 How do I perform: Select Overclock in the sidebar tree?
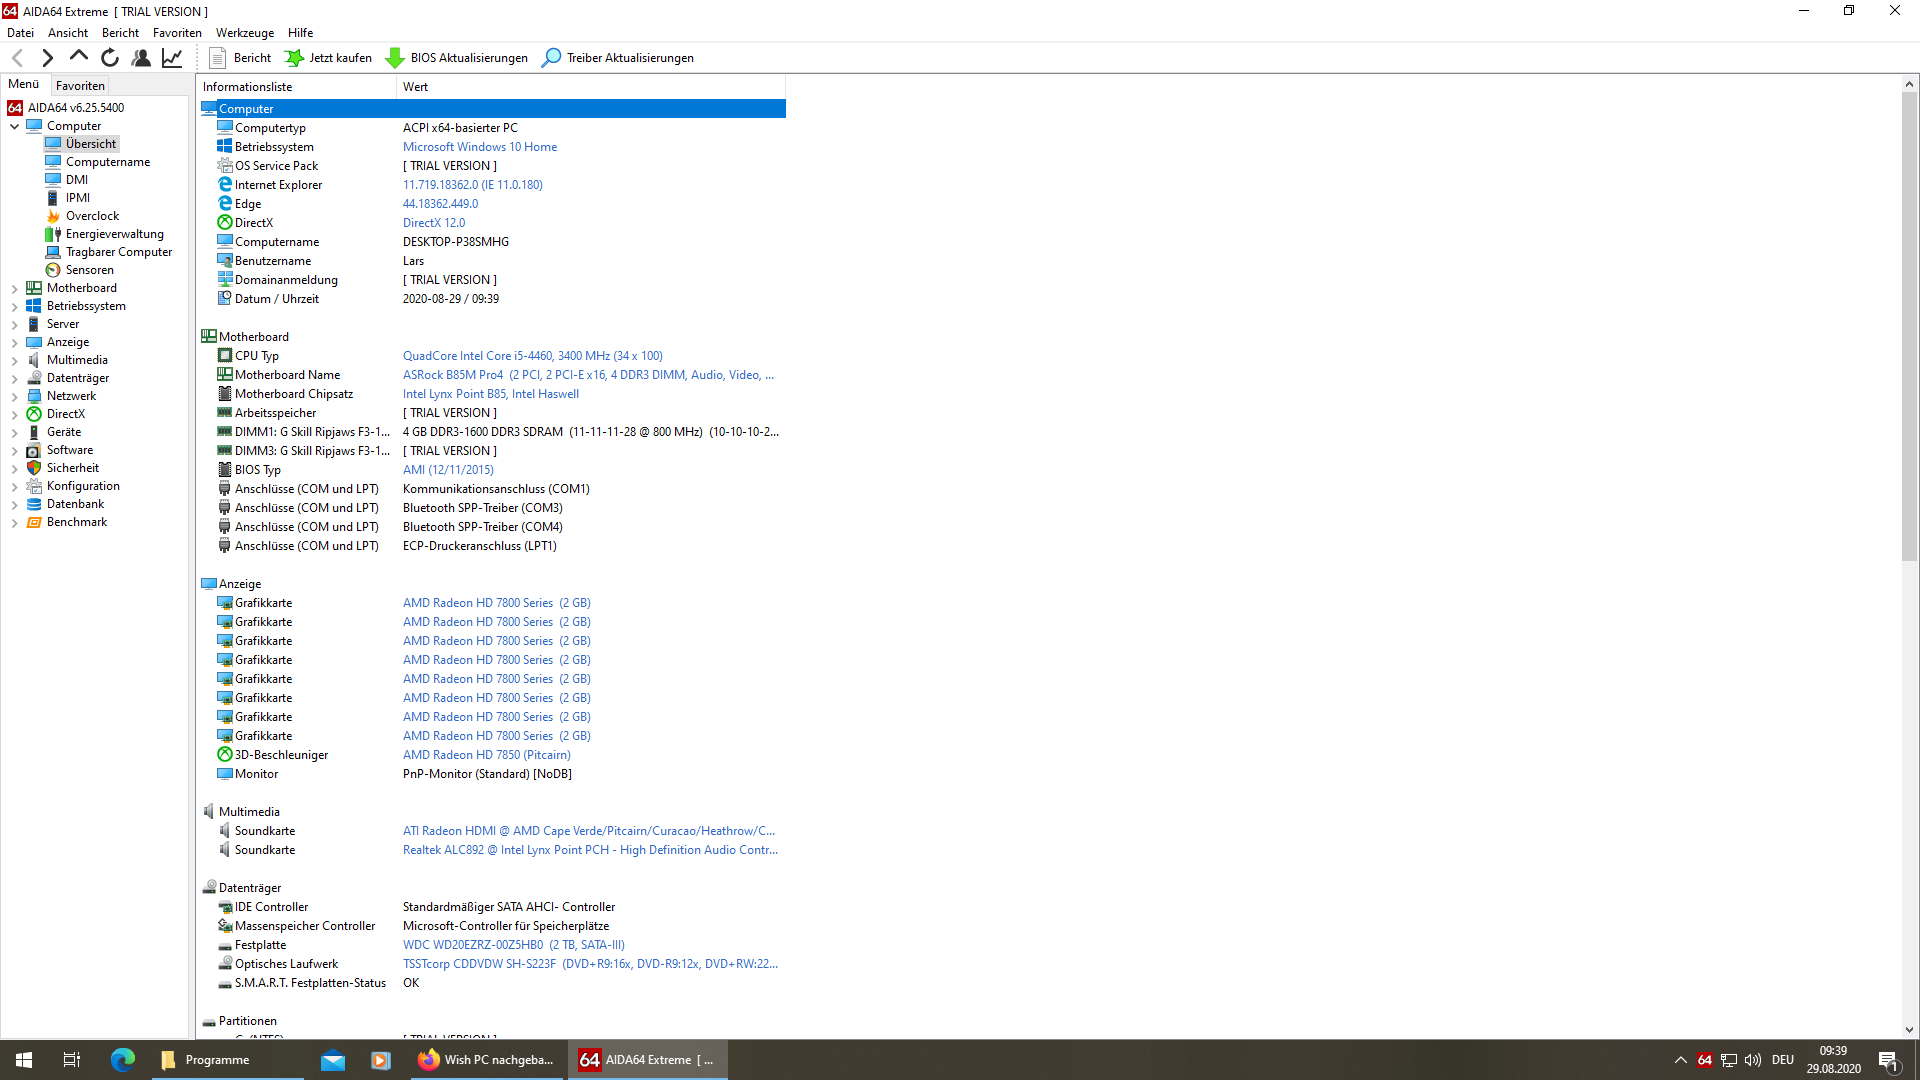point(92,216)
